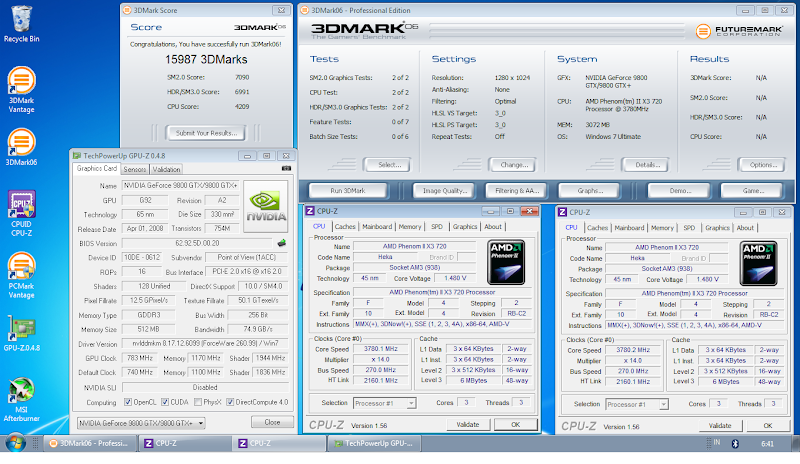Open the CPUID CPU-Z desktop shortcut

(x=21, y=213)
